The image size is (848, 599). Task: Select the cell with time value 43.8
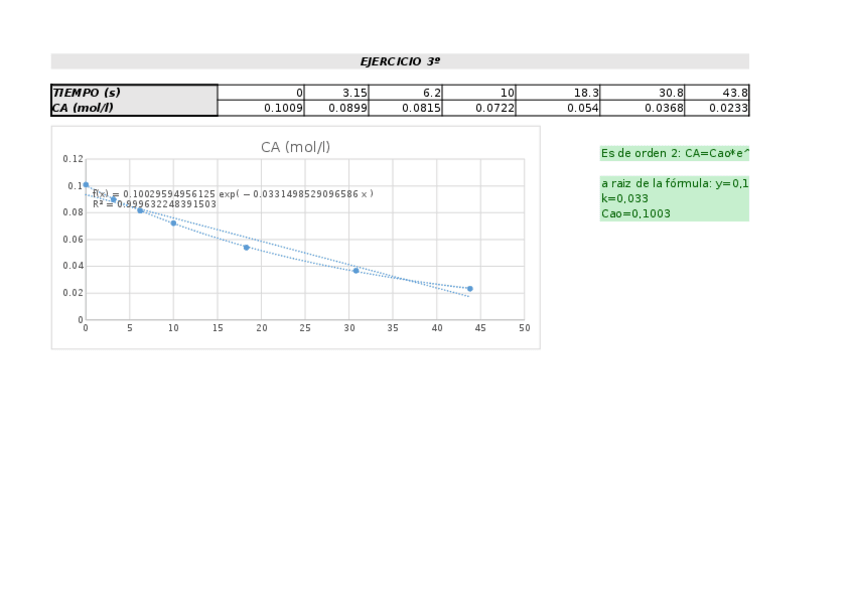[718, 93]
